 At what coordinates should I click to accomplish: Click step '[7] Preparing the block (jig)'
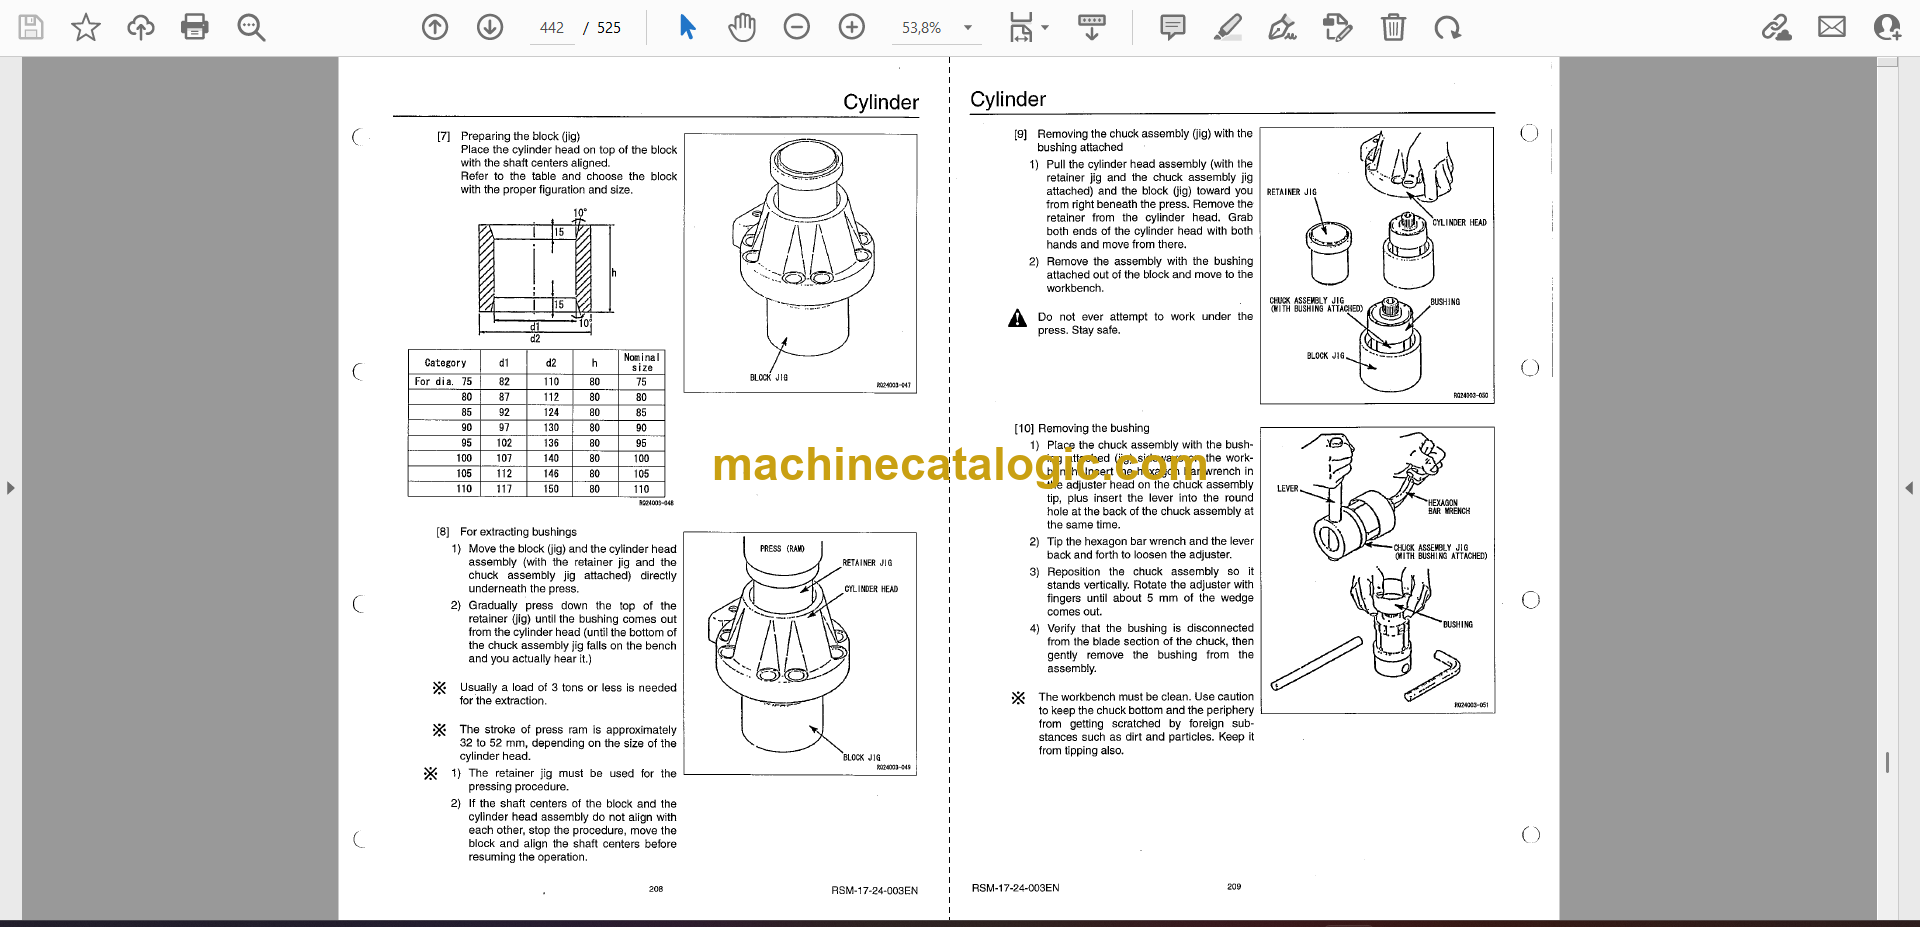click(x=508, y=136)
